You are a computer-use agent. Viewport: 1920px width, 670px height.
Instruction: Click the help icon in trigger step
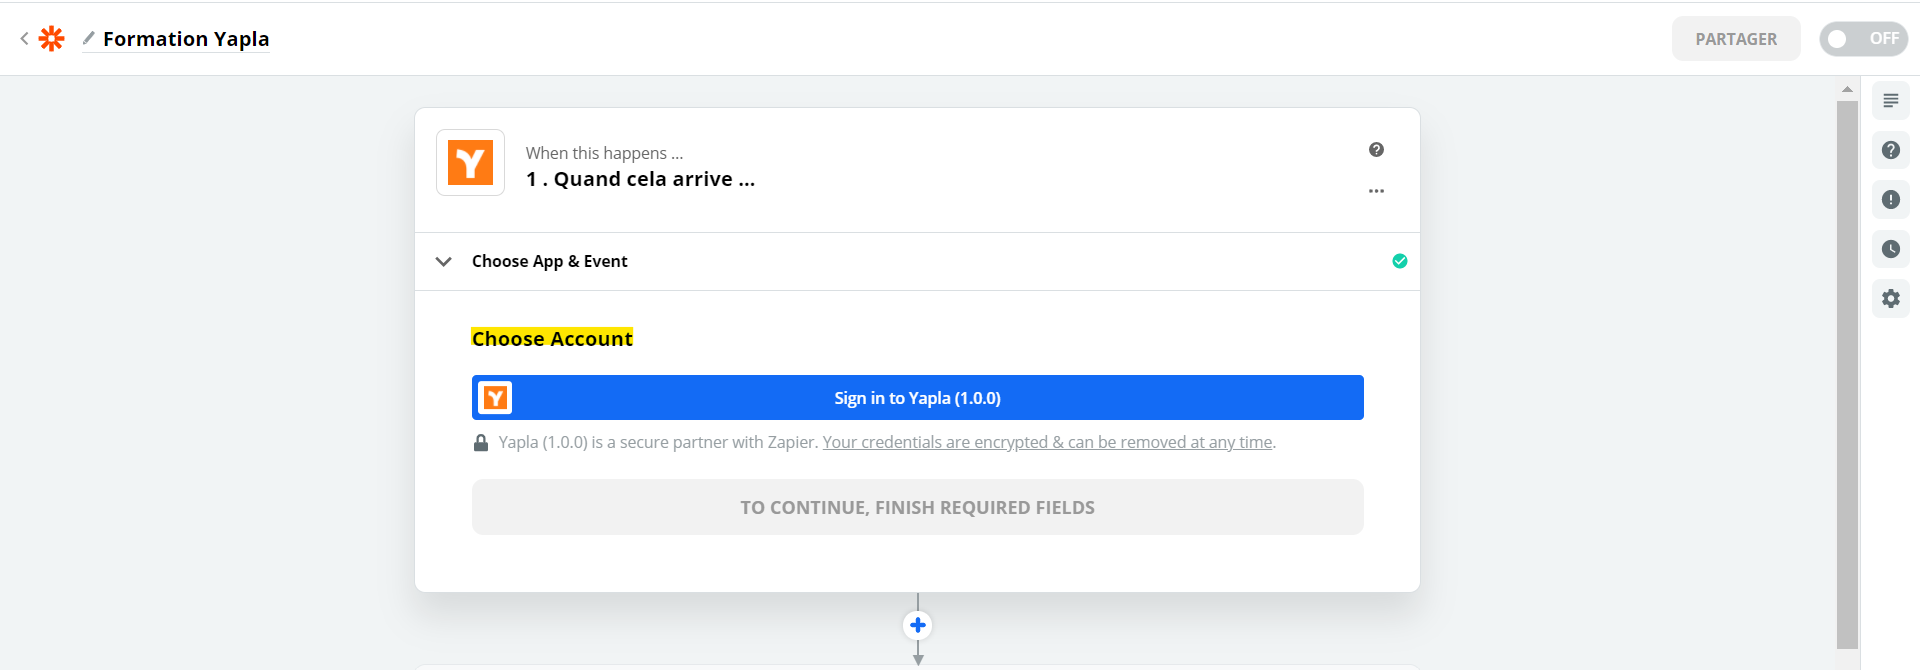click(1376, 150)
